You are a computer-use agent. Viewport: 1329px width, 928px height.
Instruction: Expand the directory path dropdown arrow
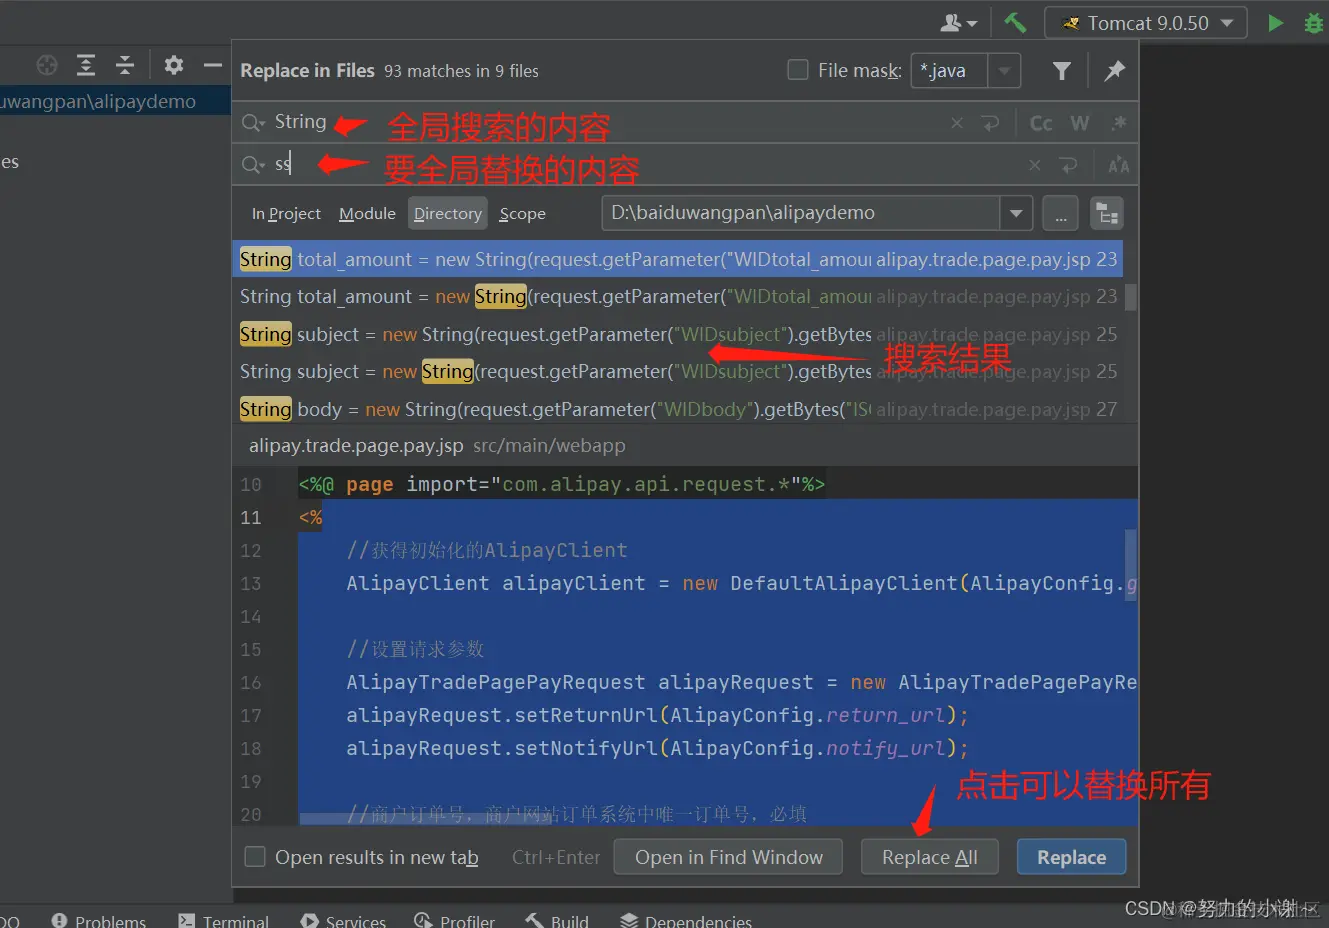1016,213
